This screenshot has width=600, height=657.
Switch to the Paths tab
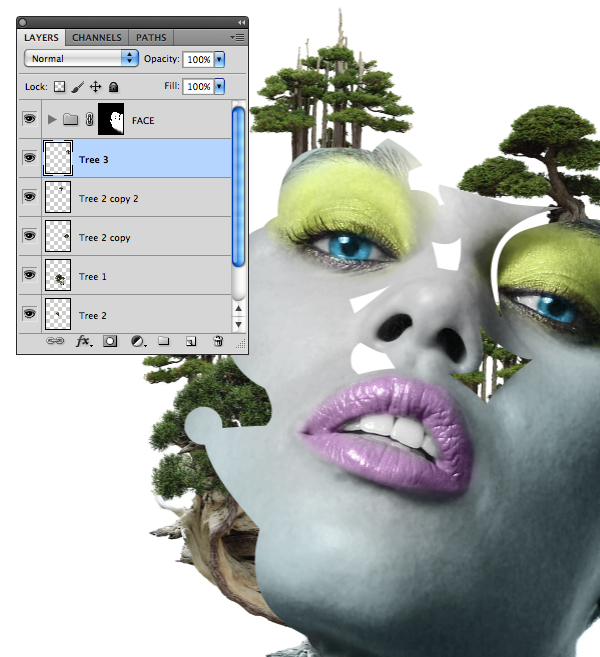pos(151,38)
